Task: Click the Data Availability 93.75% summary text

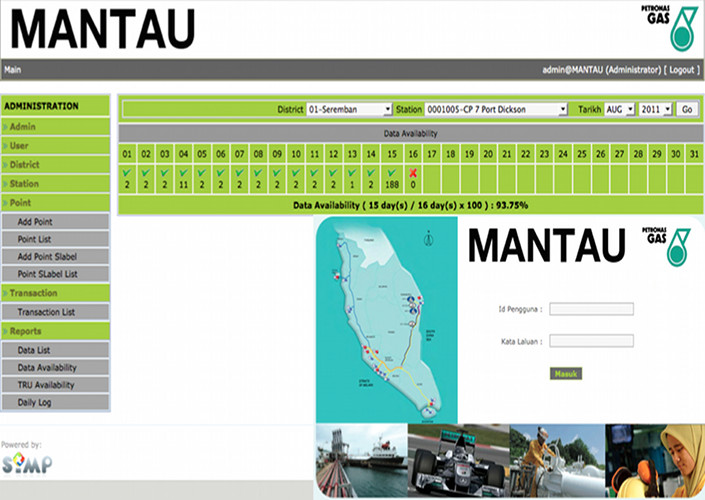Action: click(411, 205)
